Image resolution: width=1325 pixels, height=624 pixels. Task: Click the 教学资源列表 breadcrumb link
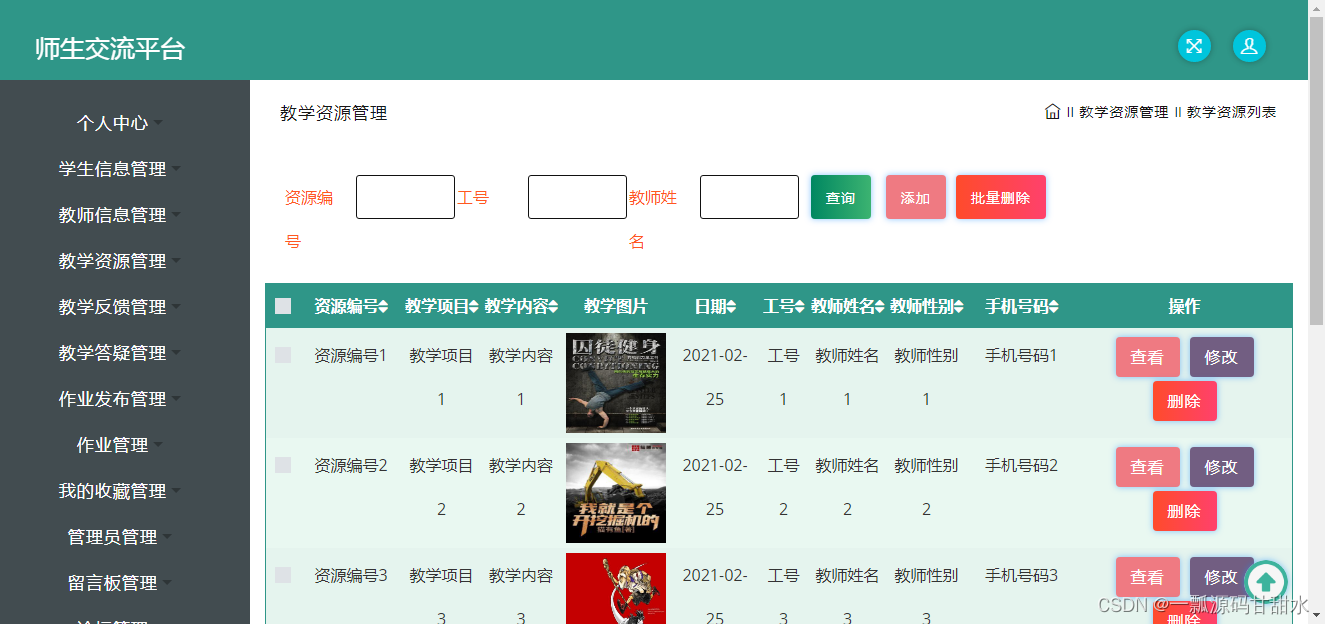pos(1232,112)
